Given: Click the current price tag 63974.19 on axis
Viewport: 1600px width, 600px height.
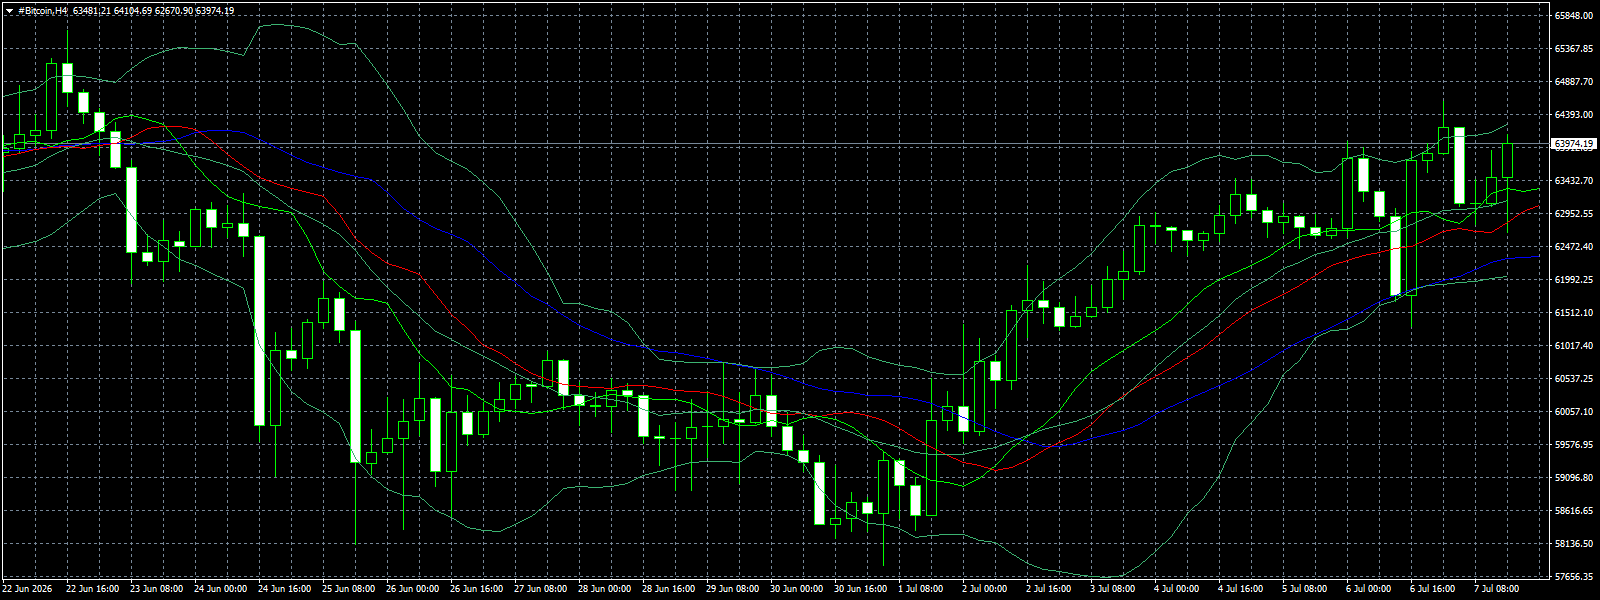Looking at the screenshot, I should [1573, 144].
